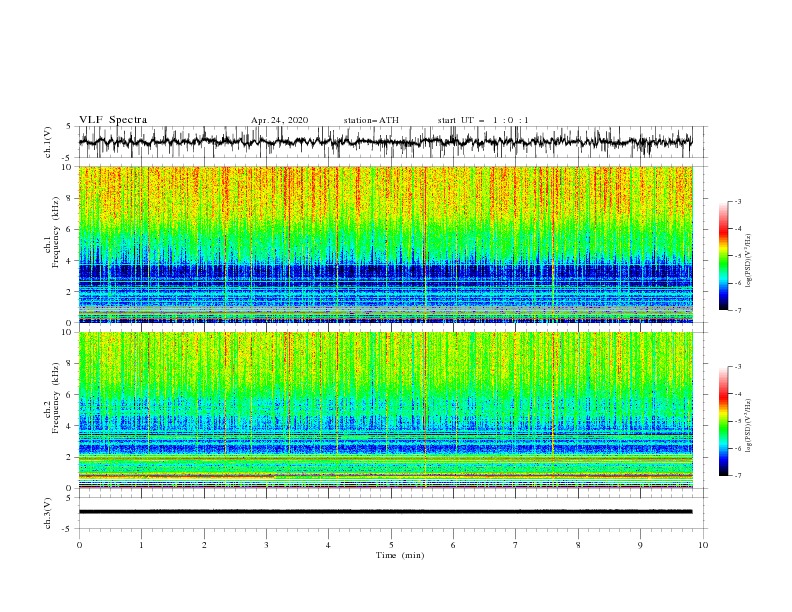Click the ch.1 spectrogram color scale bar
The image size is (792, 612).
tap(723, 256)
